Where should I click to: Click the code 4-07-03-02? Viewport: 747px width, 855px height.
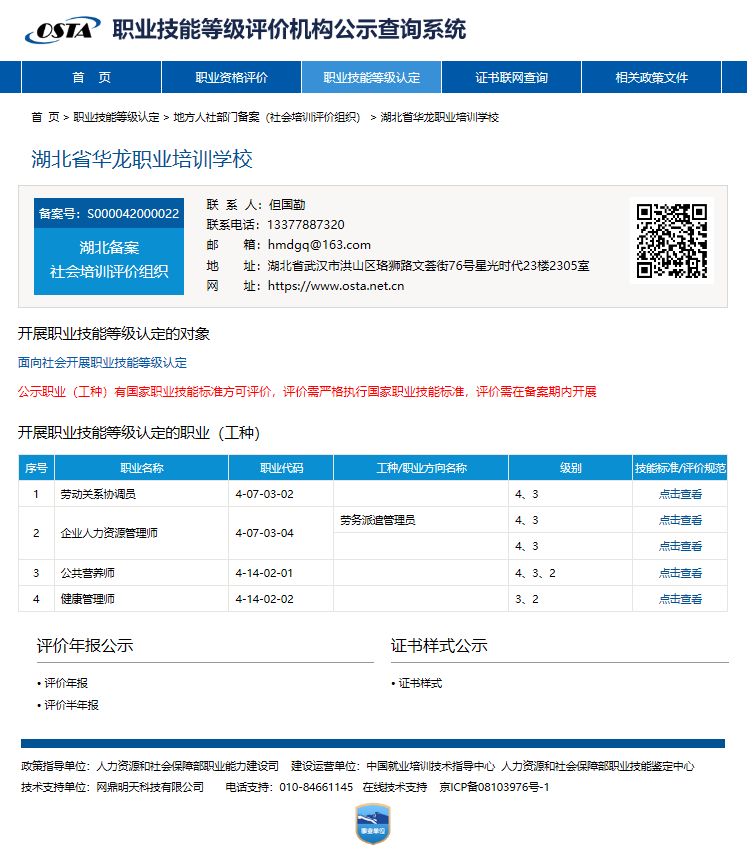[264, 494]
